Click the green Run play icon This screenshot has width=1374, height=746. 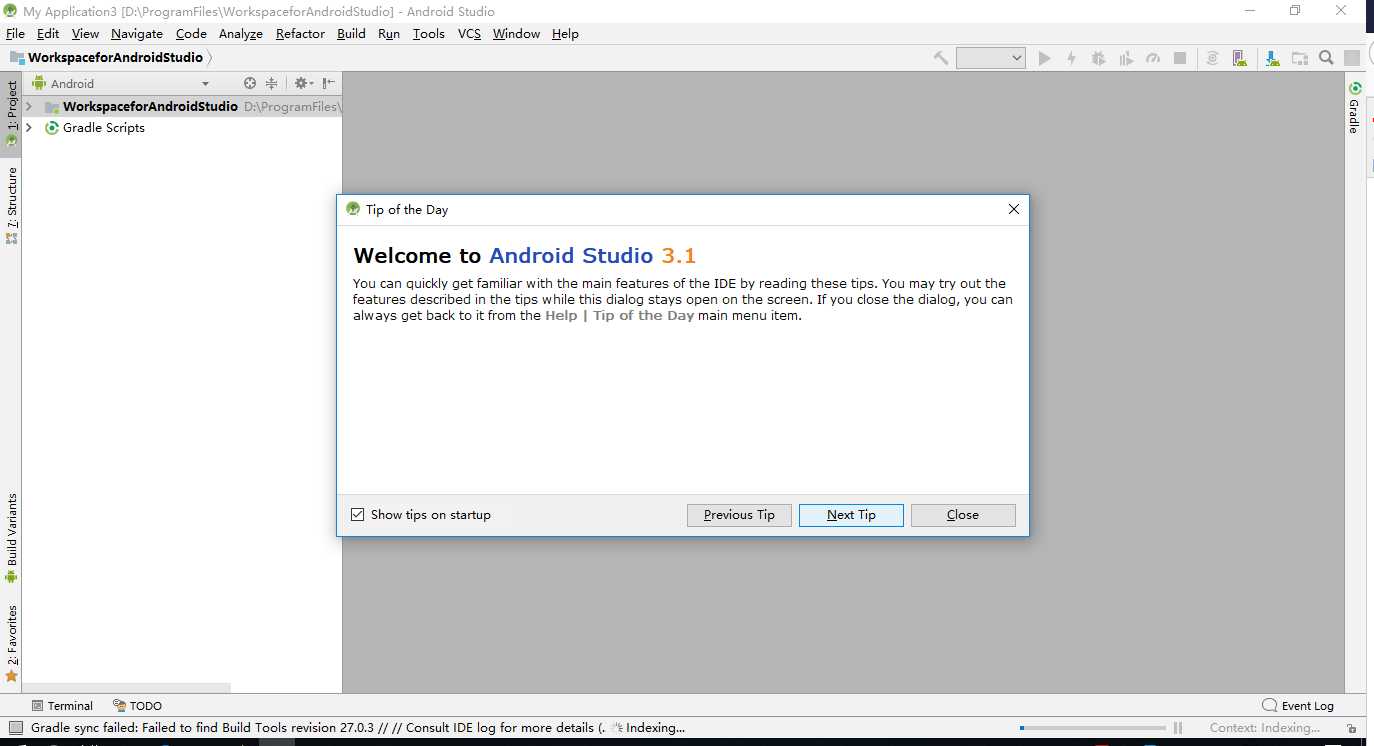click(x=1044, y=58)
